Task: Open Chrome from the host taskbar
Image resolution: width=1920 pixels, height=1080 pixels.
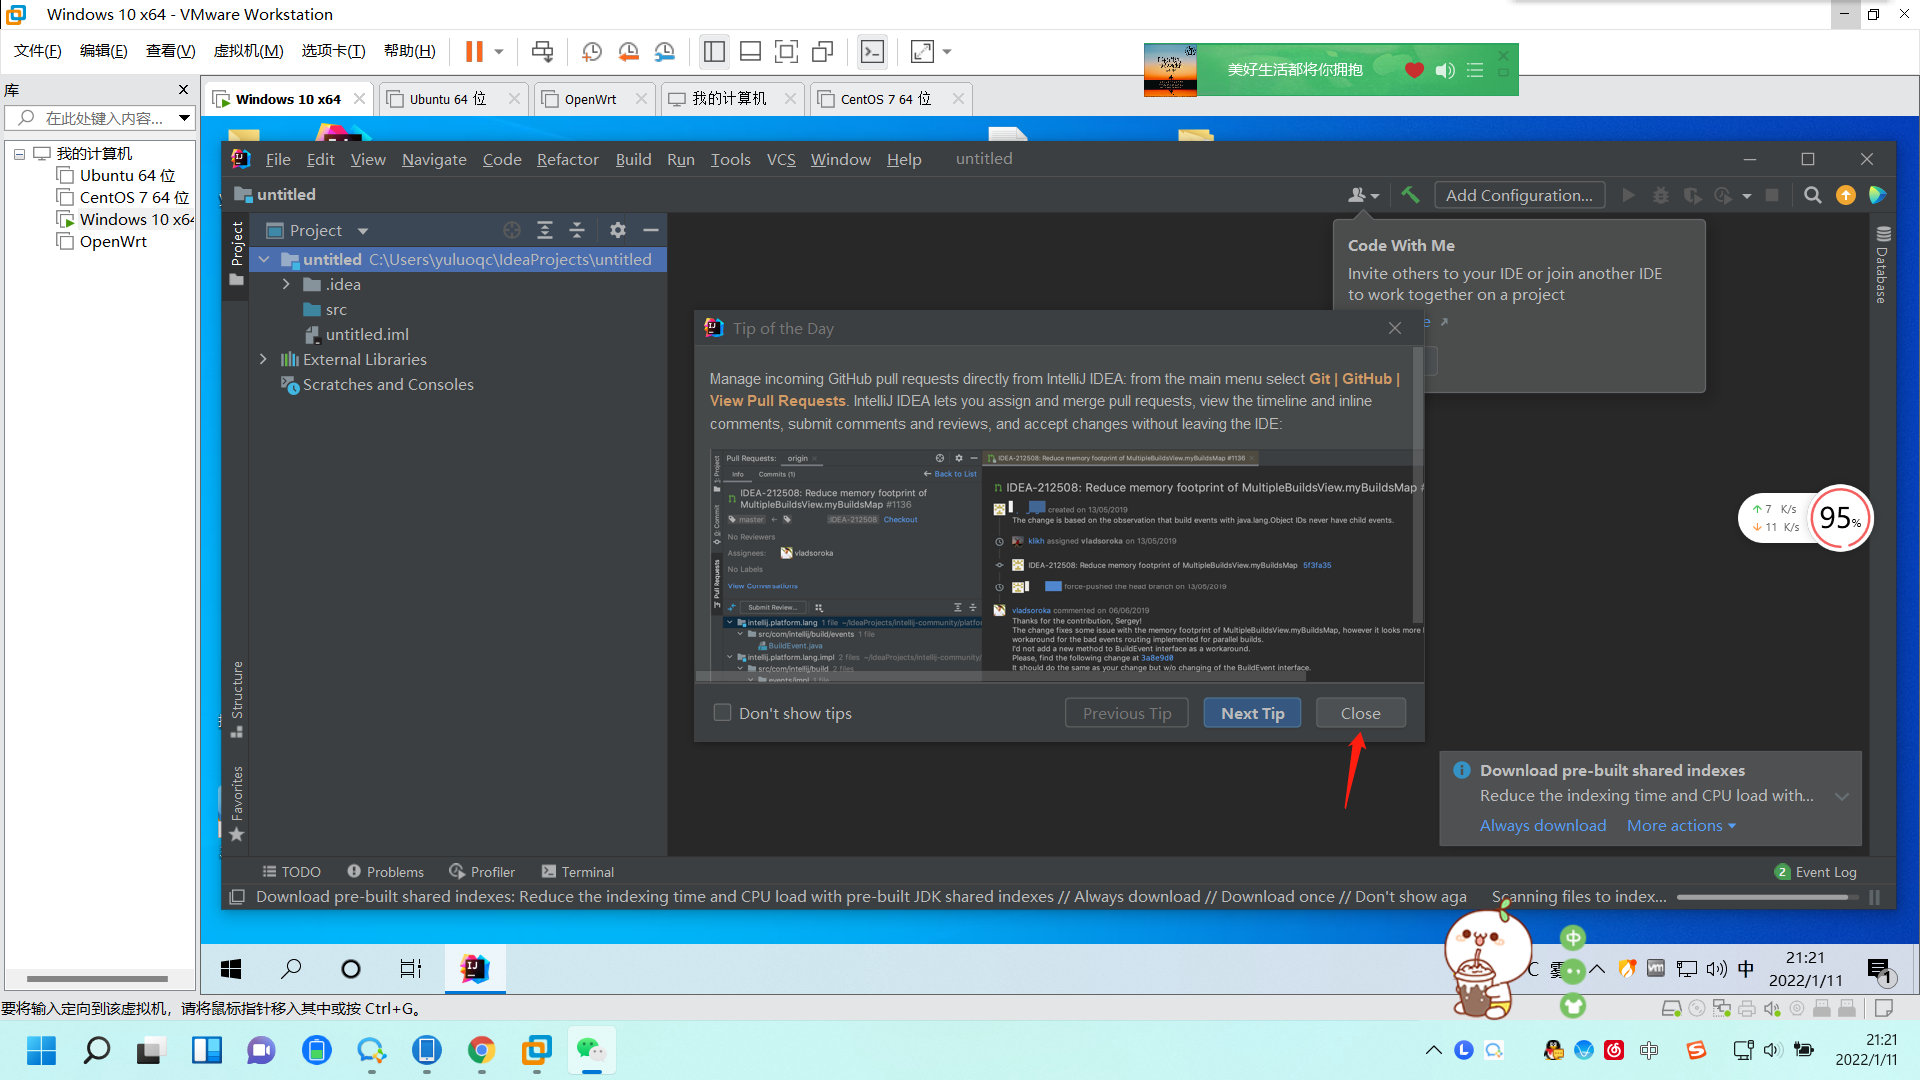Action: pos(481,1050)
